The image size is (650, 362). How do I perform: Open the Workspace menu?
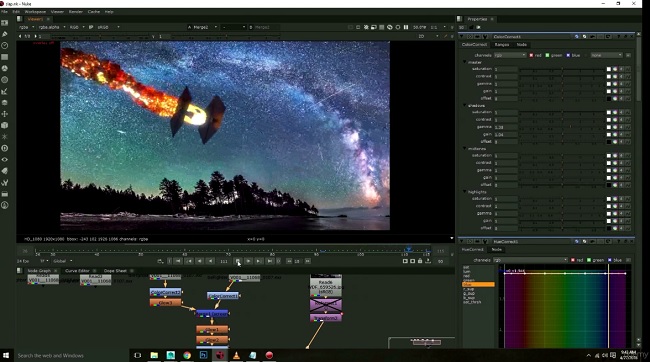coord(35,12)
